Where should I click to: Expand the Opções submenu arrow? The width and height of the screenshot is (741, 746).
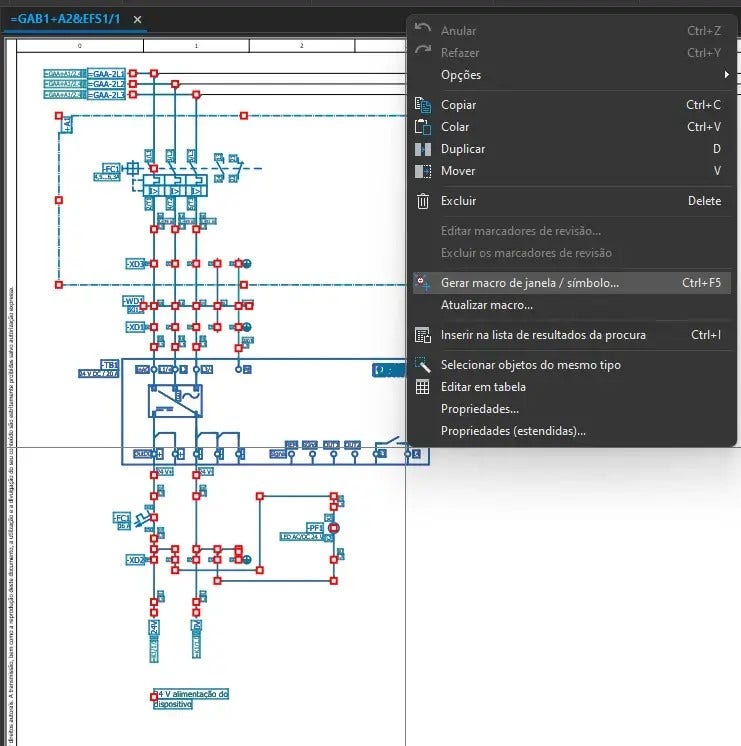coord(726,75)
